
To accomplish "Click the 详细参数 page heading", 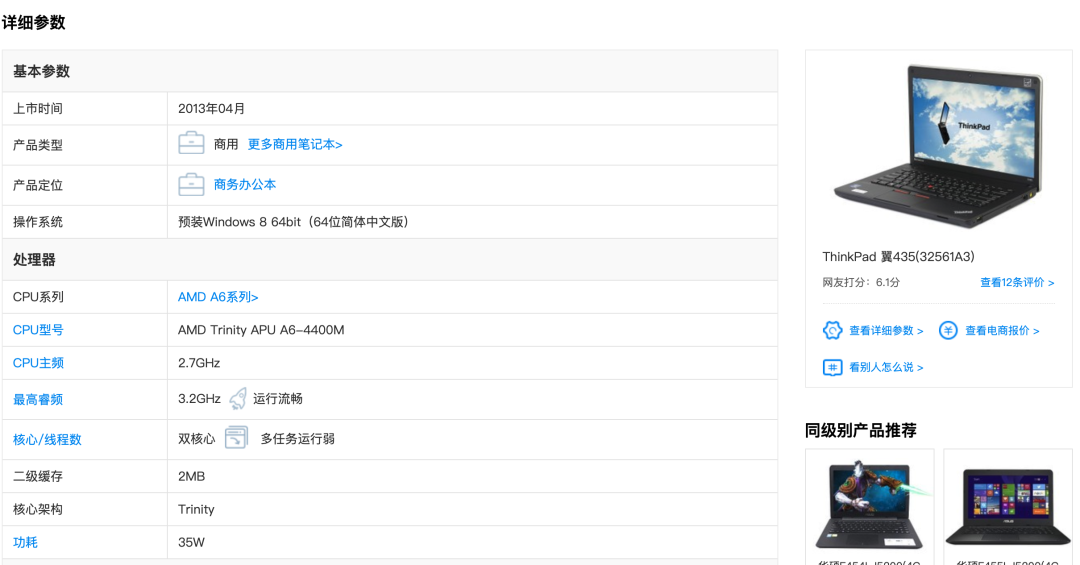I will click(33, 22).
